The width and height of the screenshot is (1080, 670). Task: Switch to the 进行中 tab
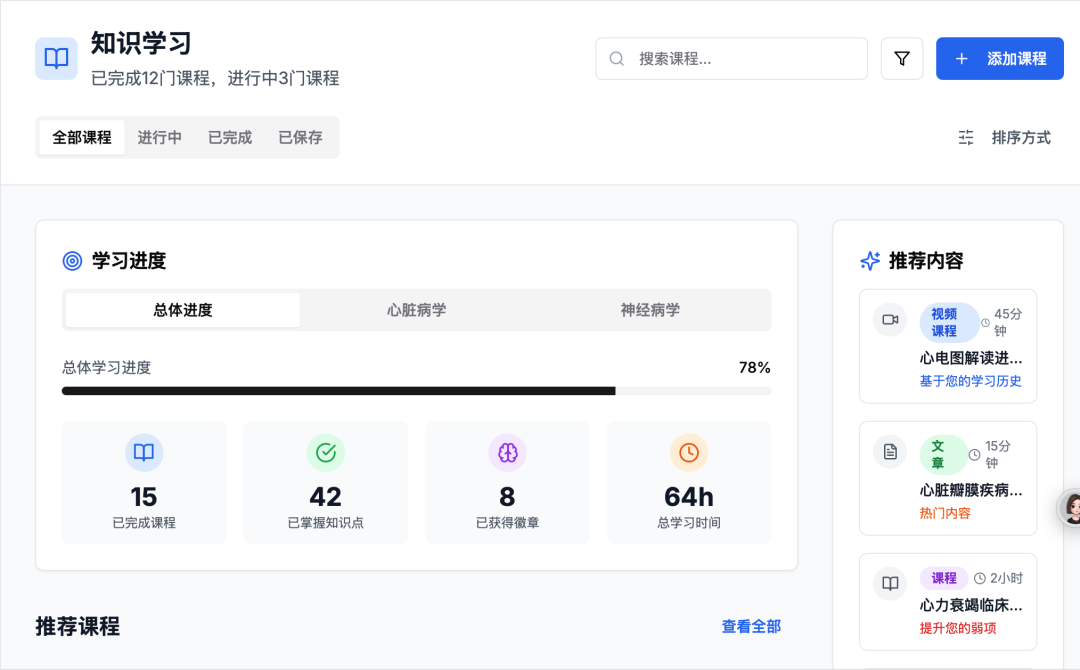[160, 138]
